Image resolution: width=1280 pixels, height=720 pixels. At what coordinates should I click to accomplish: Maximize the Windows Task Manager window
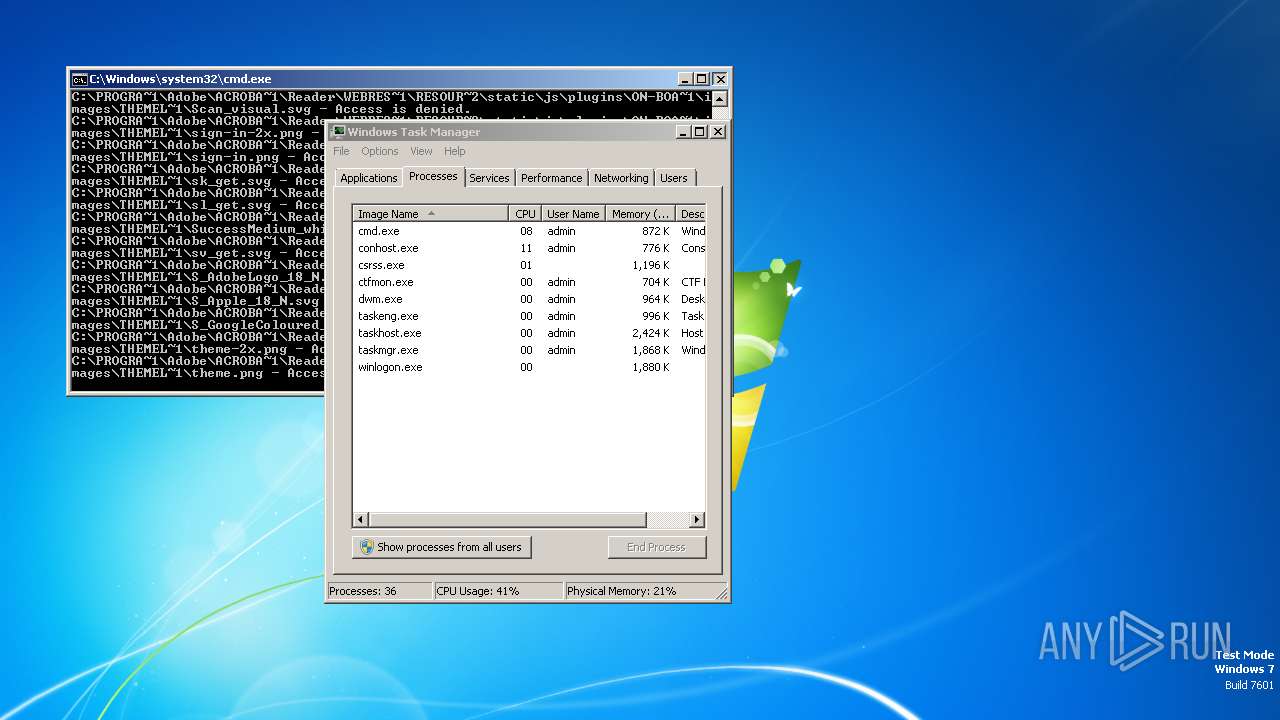(x=700, y=131)
